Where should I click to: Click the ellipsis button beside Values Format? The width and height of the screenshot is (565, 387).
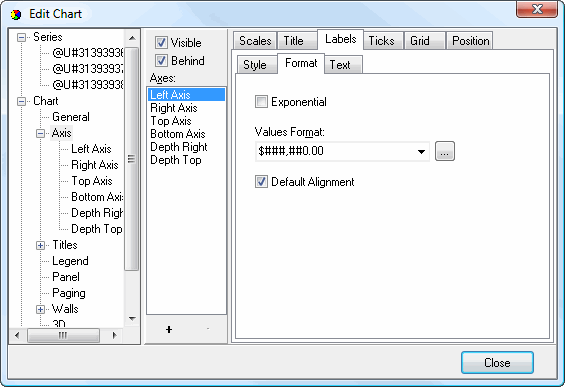click(x=445, y=151)
